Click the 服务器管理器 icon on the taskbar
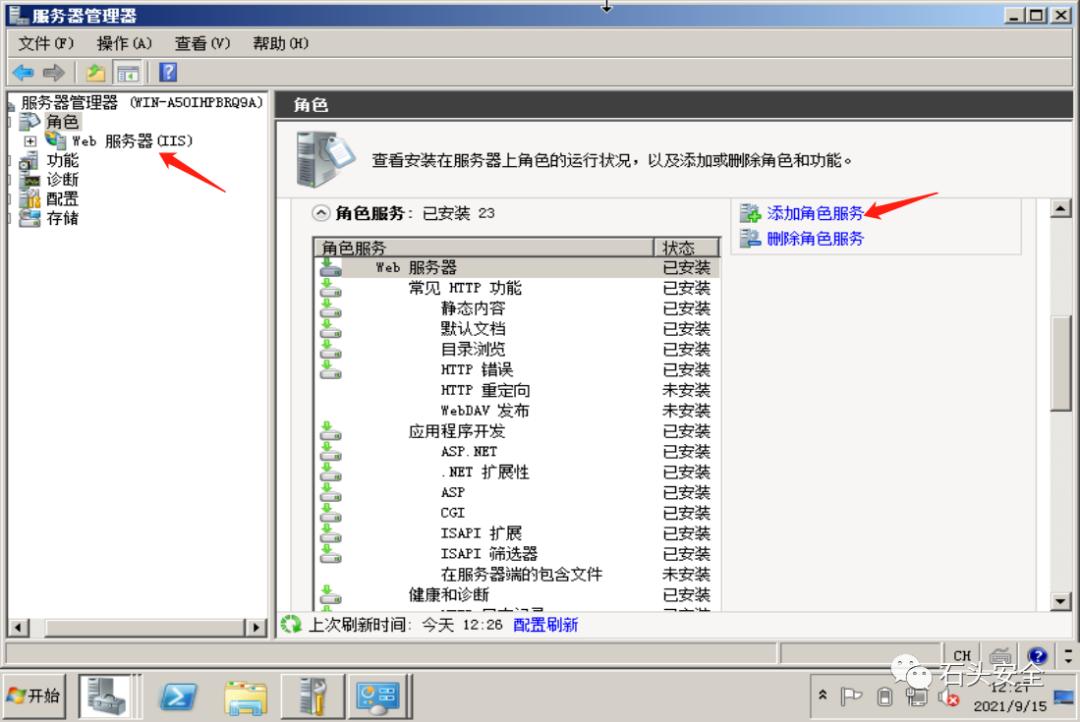The width and height of the screenshot is (1080, 722). (108, 696)
